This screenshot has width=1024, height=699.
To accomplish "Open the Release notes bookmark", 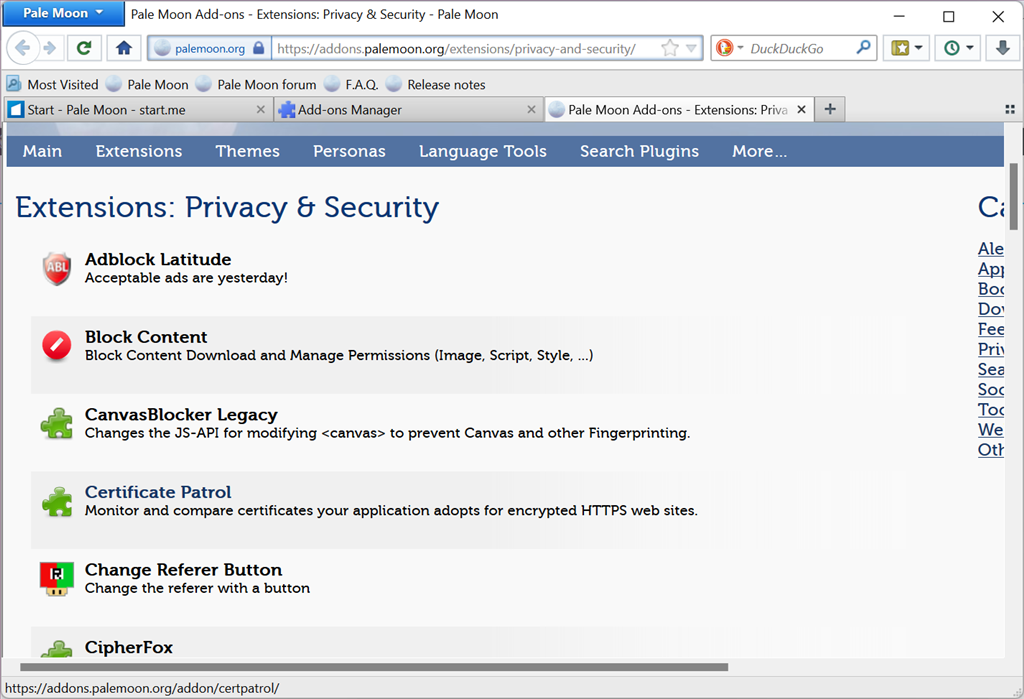I will click(436, 84).
